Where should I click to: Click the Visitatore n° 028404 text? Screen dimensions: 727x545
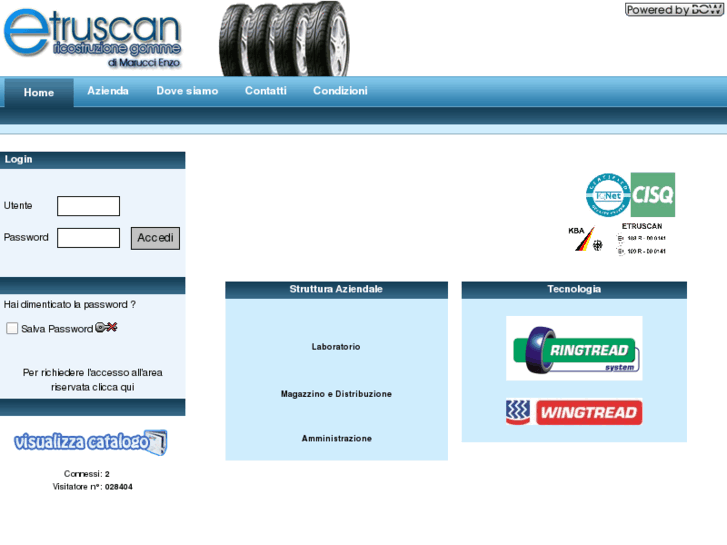(92, 487)
